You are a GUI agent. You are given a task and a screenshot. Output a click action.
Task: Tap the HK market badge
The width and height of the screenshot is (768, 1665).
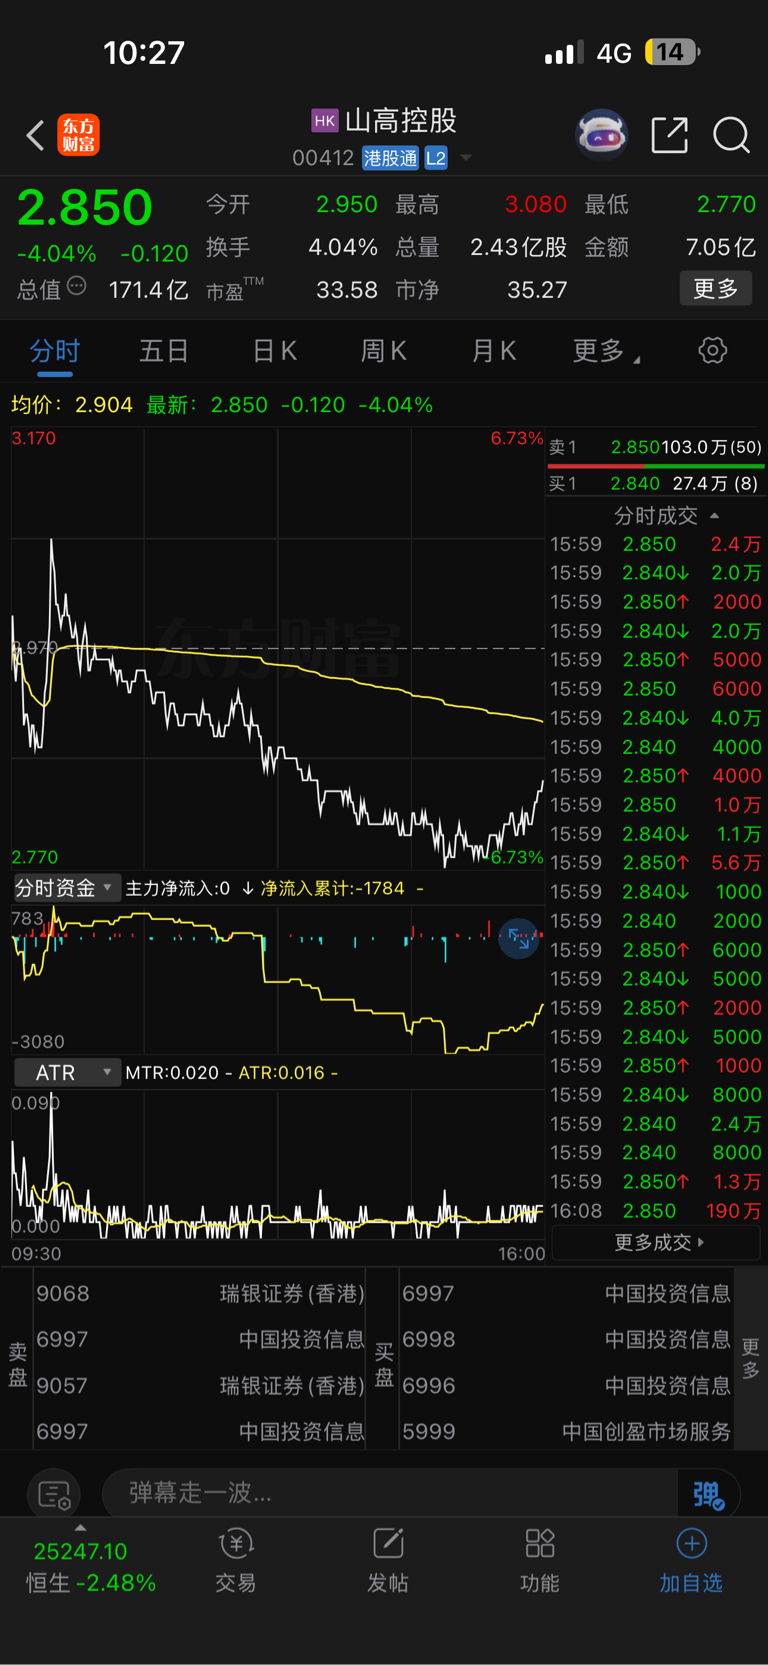[325, 121]
